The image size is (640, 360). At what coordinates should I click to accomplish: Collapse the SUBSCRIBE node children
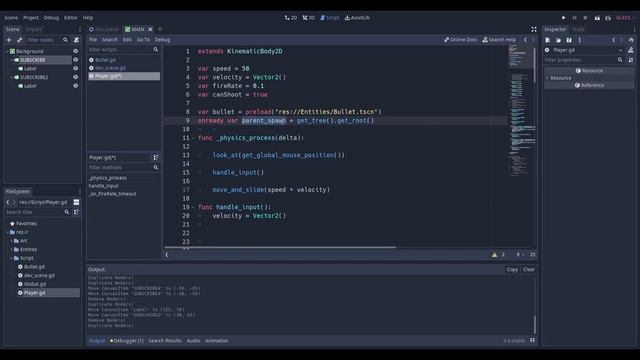pos(12,60)
